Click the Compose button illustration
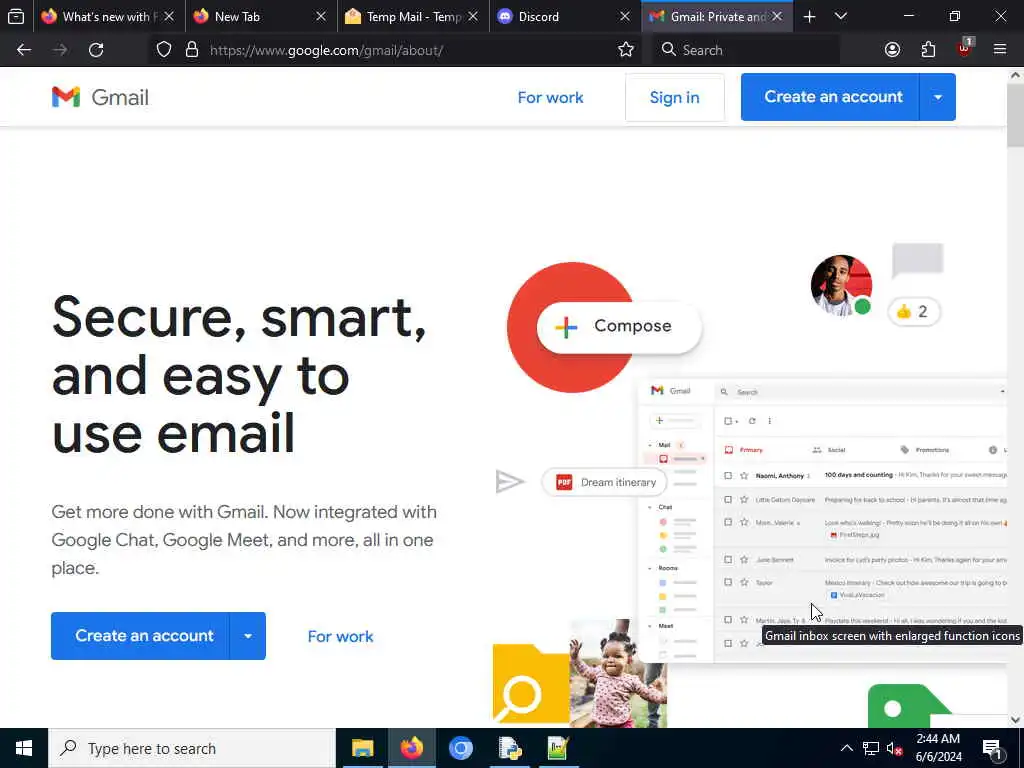The width and height of the screenshot is (1024, 768). click(619, 326)
